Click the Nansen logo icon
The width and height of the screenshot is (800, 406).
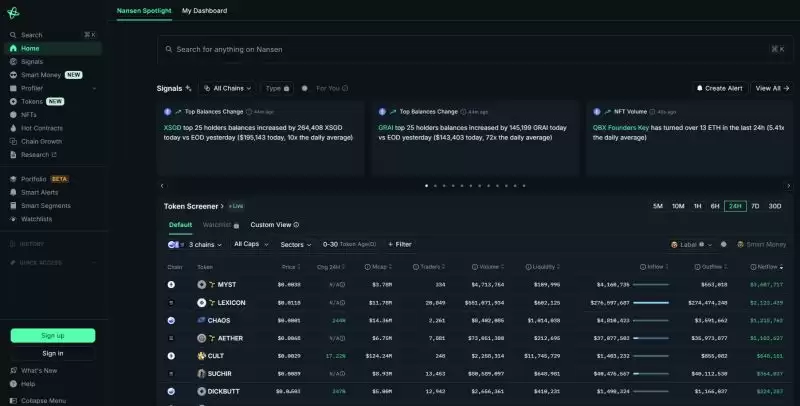click(14, 12)
